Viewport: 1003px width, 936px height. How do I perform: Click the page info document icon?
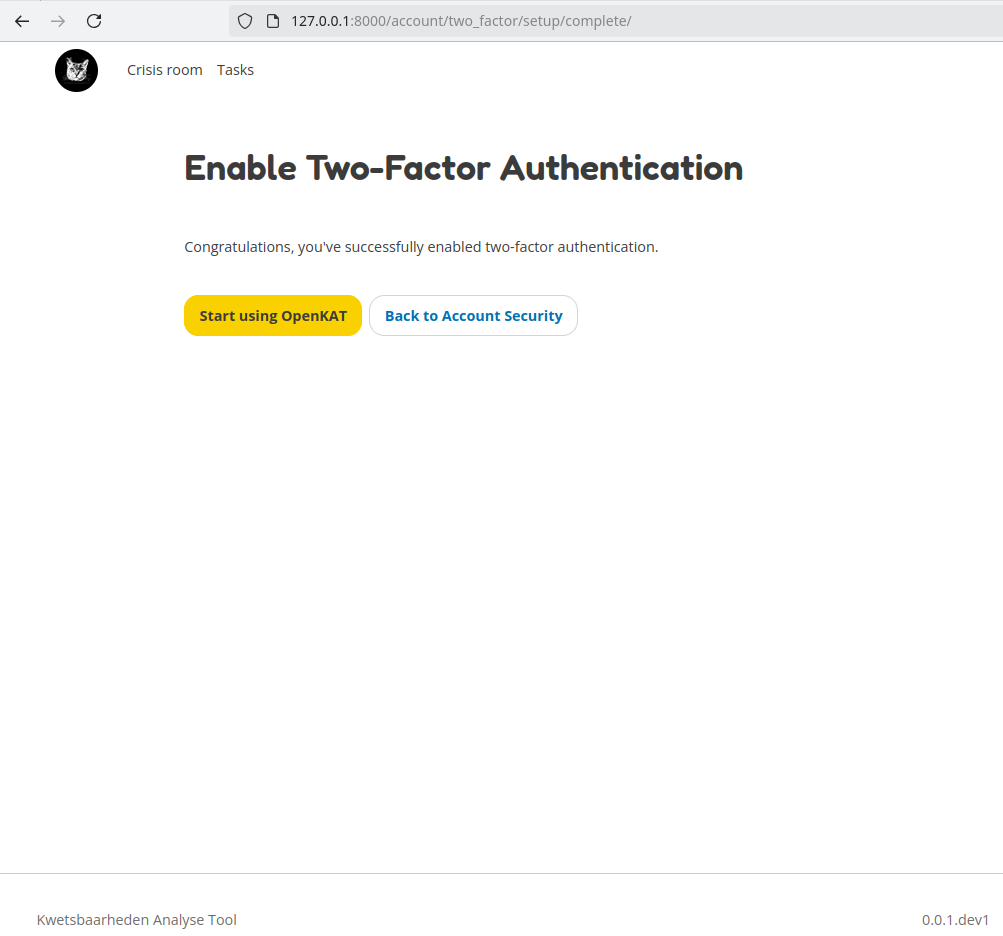273,21
